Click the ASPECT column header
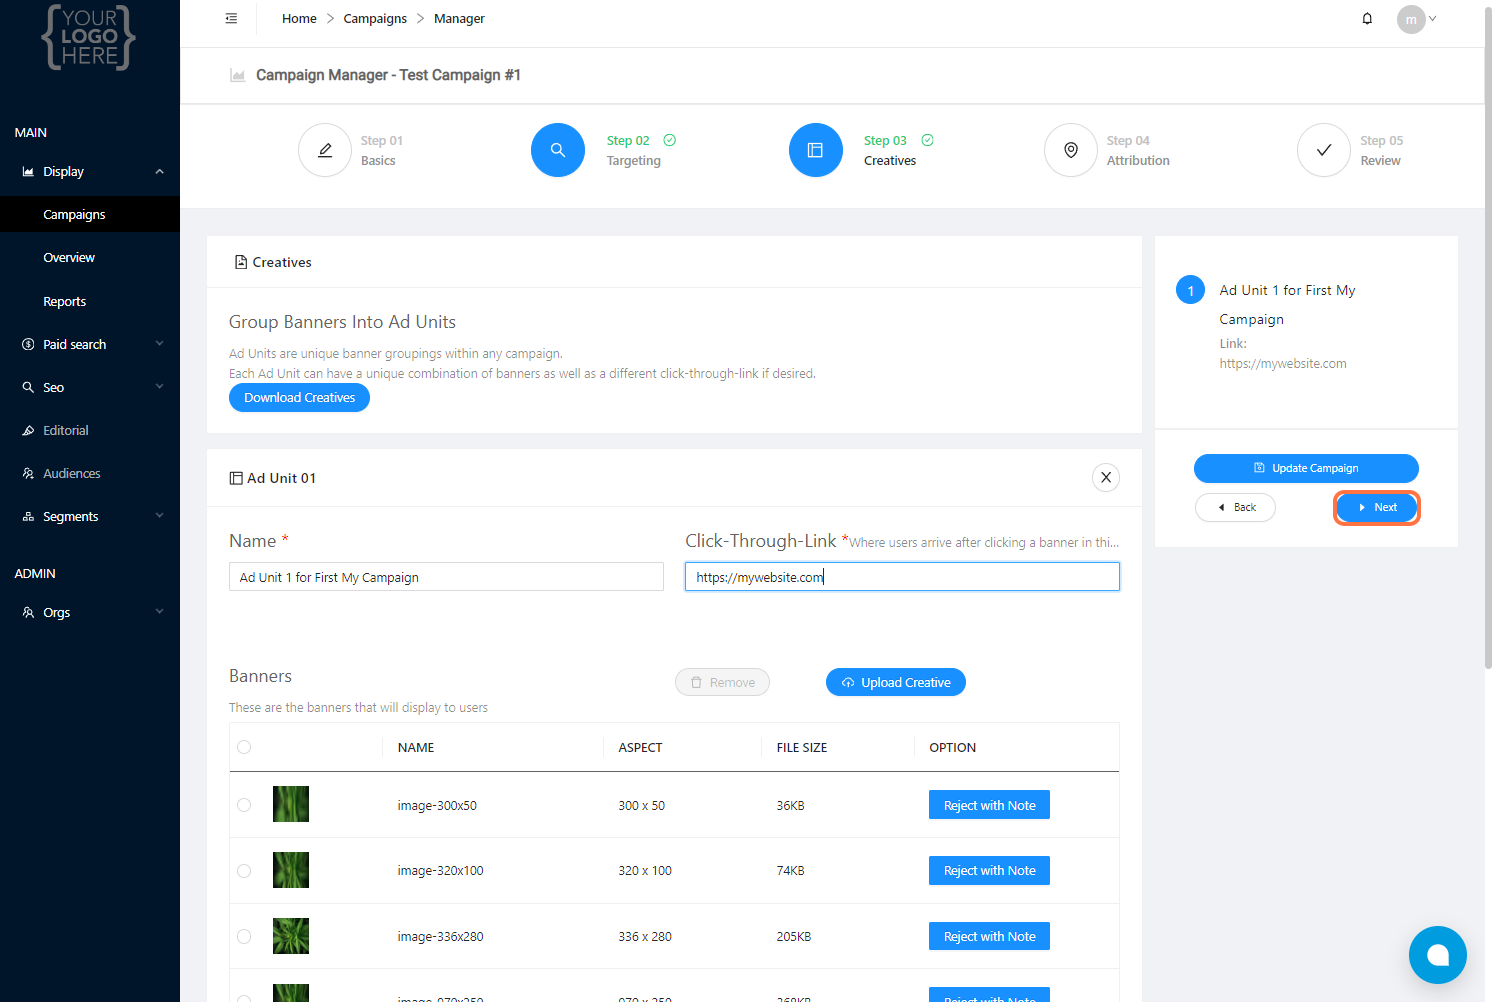 click(640, 747)
